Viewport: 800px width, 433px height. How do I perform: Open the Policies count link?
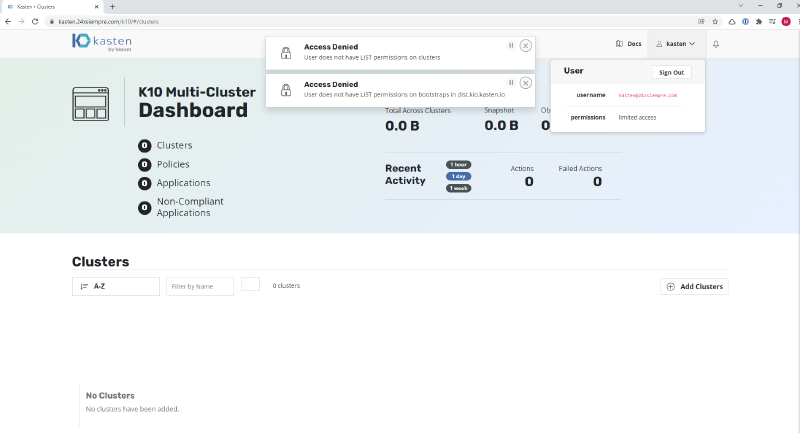[164, 165]
